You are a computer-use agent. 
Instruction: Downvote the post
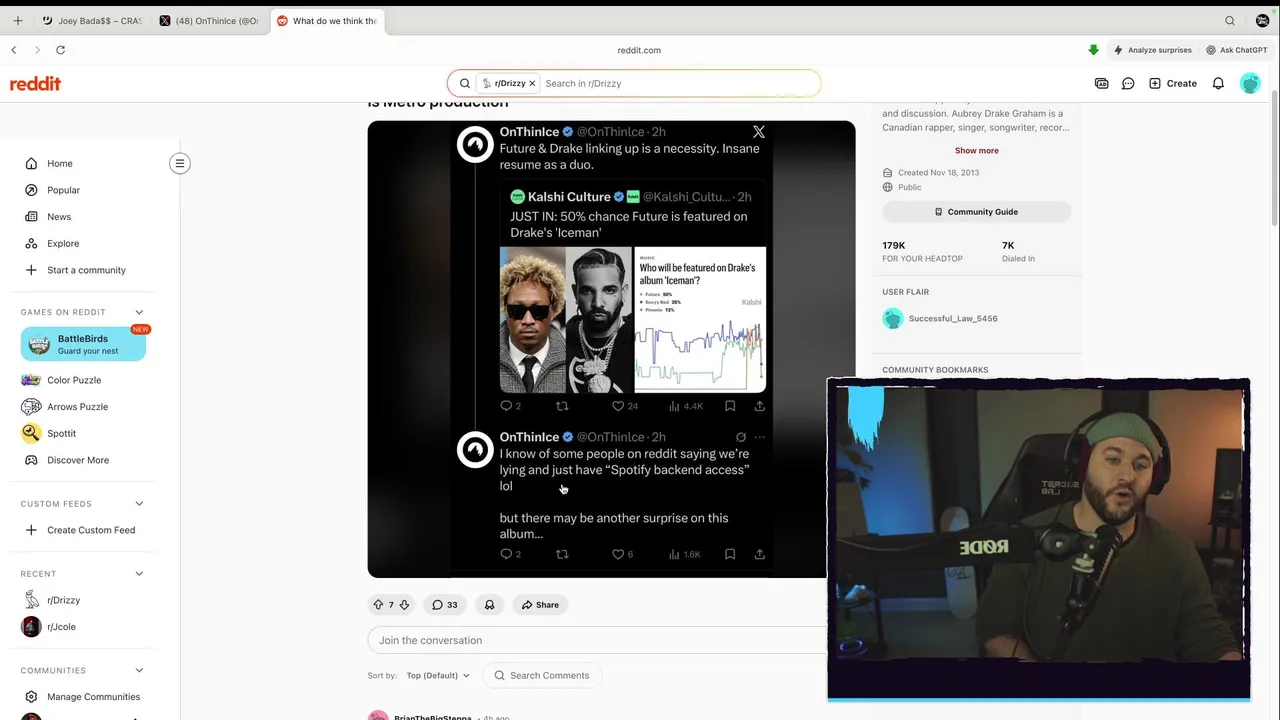pyautogui.click(x=404, y=605)
